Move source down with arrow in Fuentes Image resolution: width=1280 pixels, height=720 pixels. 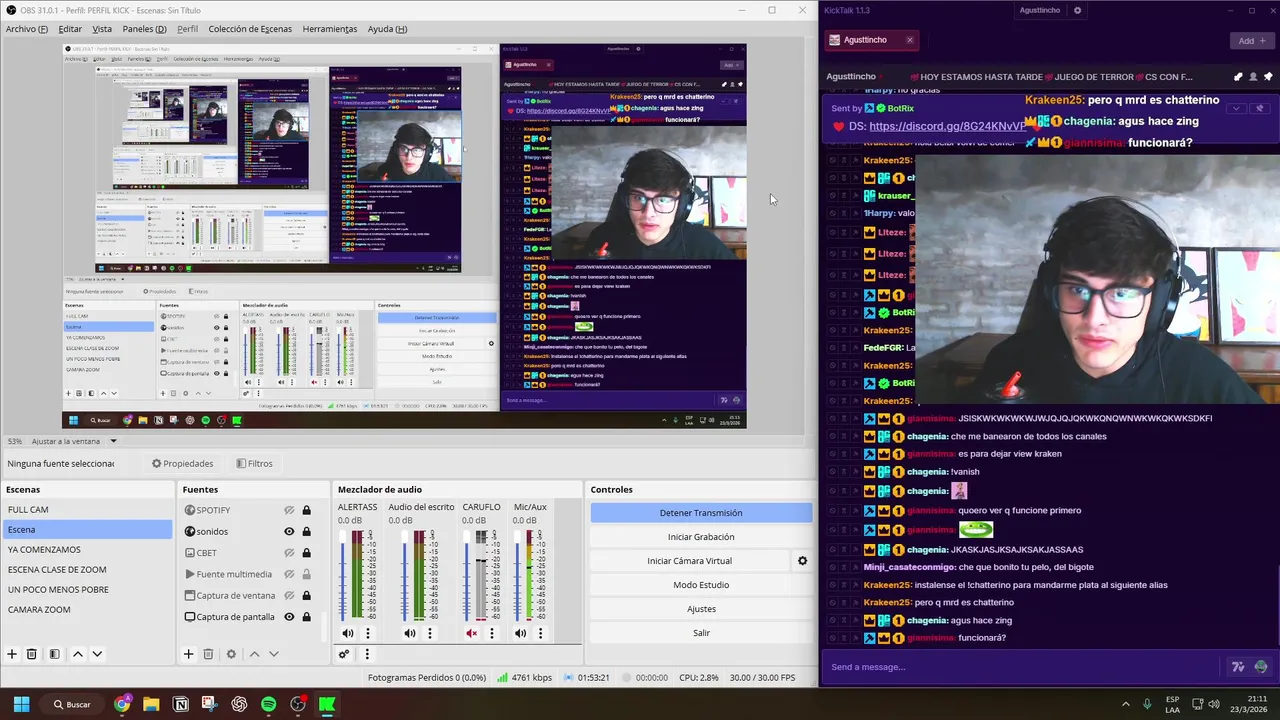tap(274, 654)
